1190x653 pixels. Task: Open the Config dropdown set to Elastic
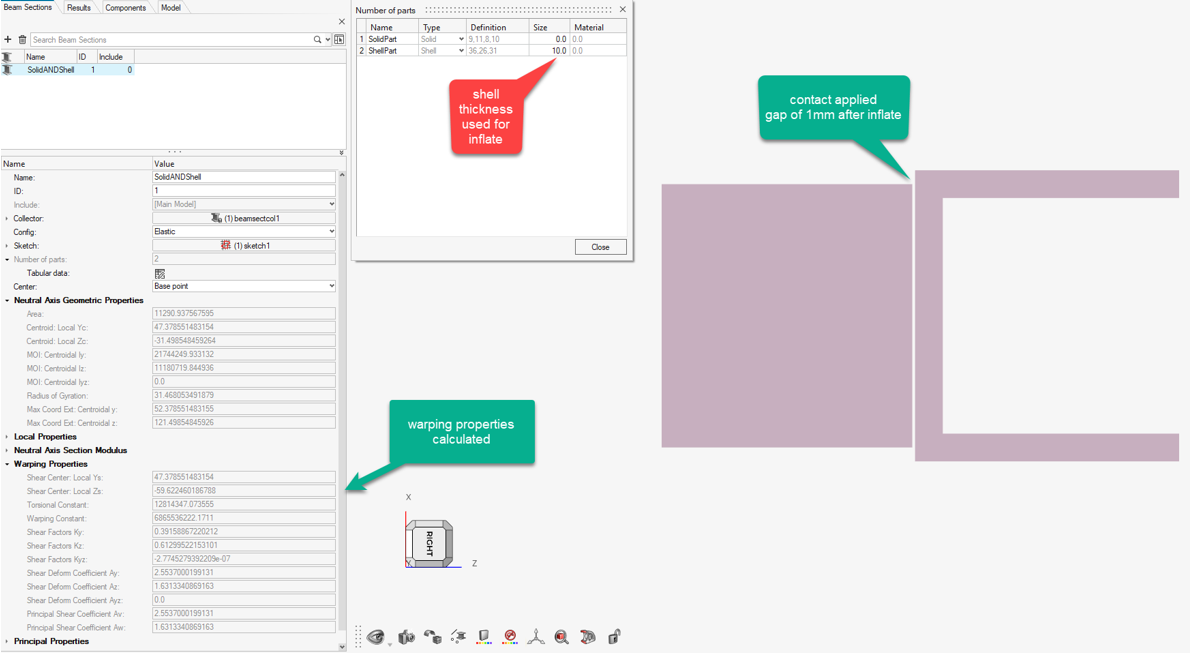pos(243,232)
